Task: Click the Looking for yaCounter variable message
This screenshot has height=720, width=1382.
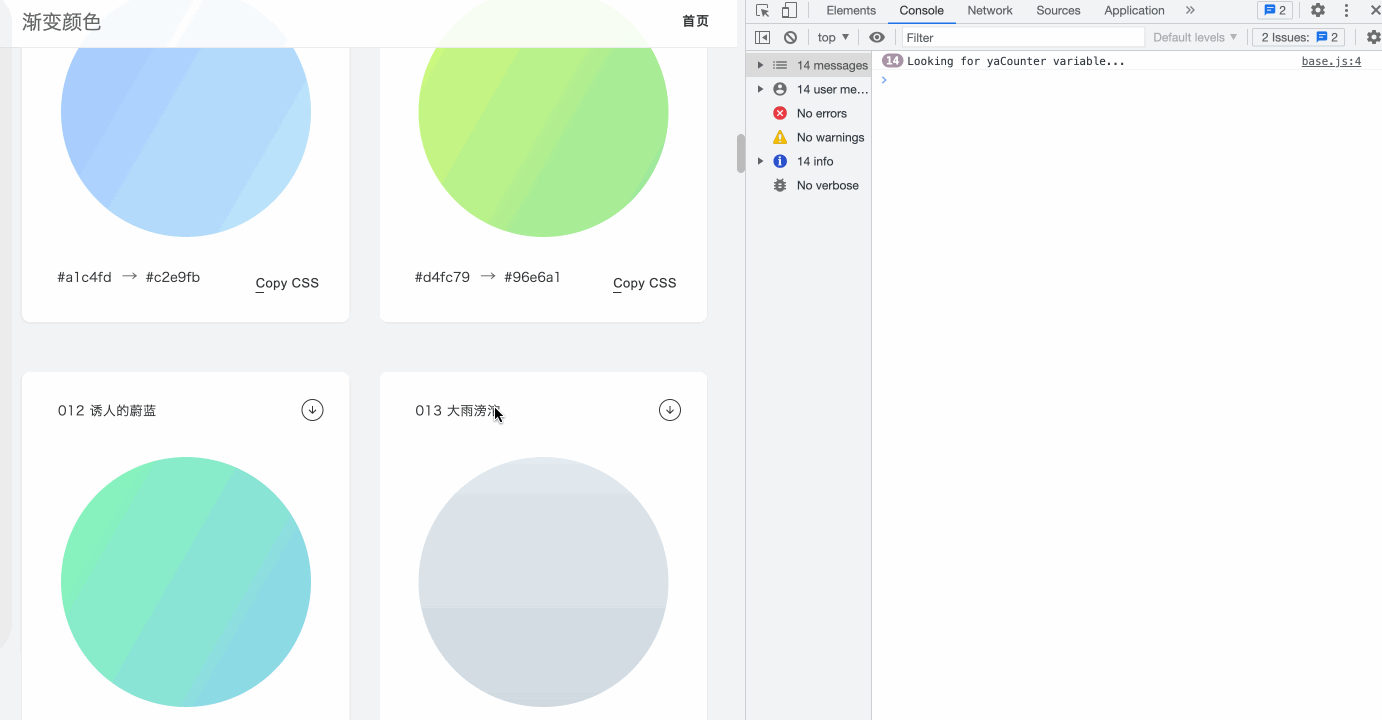Action: (1016, 61)
